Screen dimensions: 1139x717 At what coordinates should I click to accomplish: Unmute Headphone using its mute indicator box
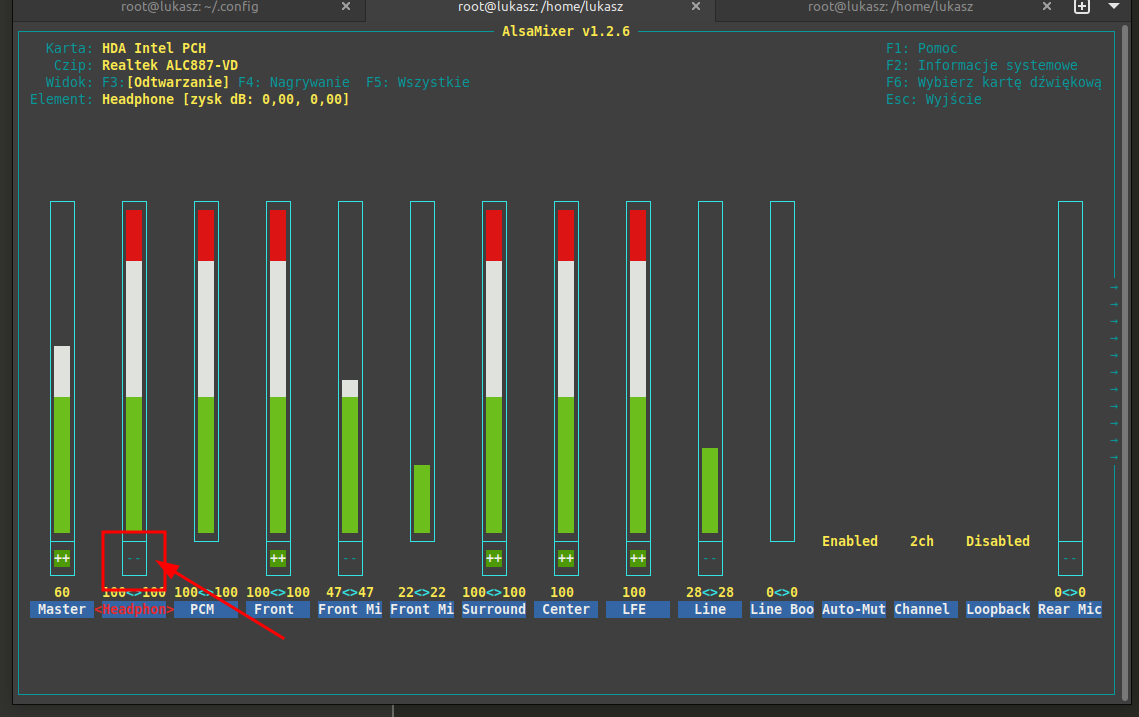pos(134,558)
